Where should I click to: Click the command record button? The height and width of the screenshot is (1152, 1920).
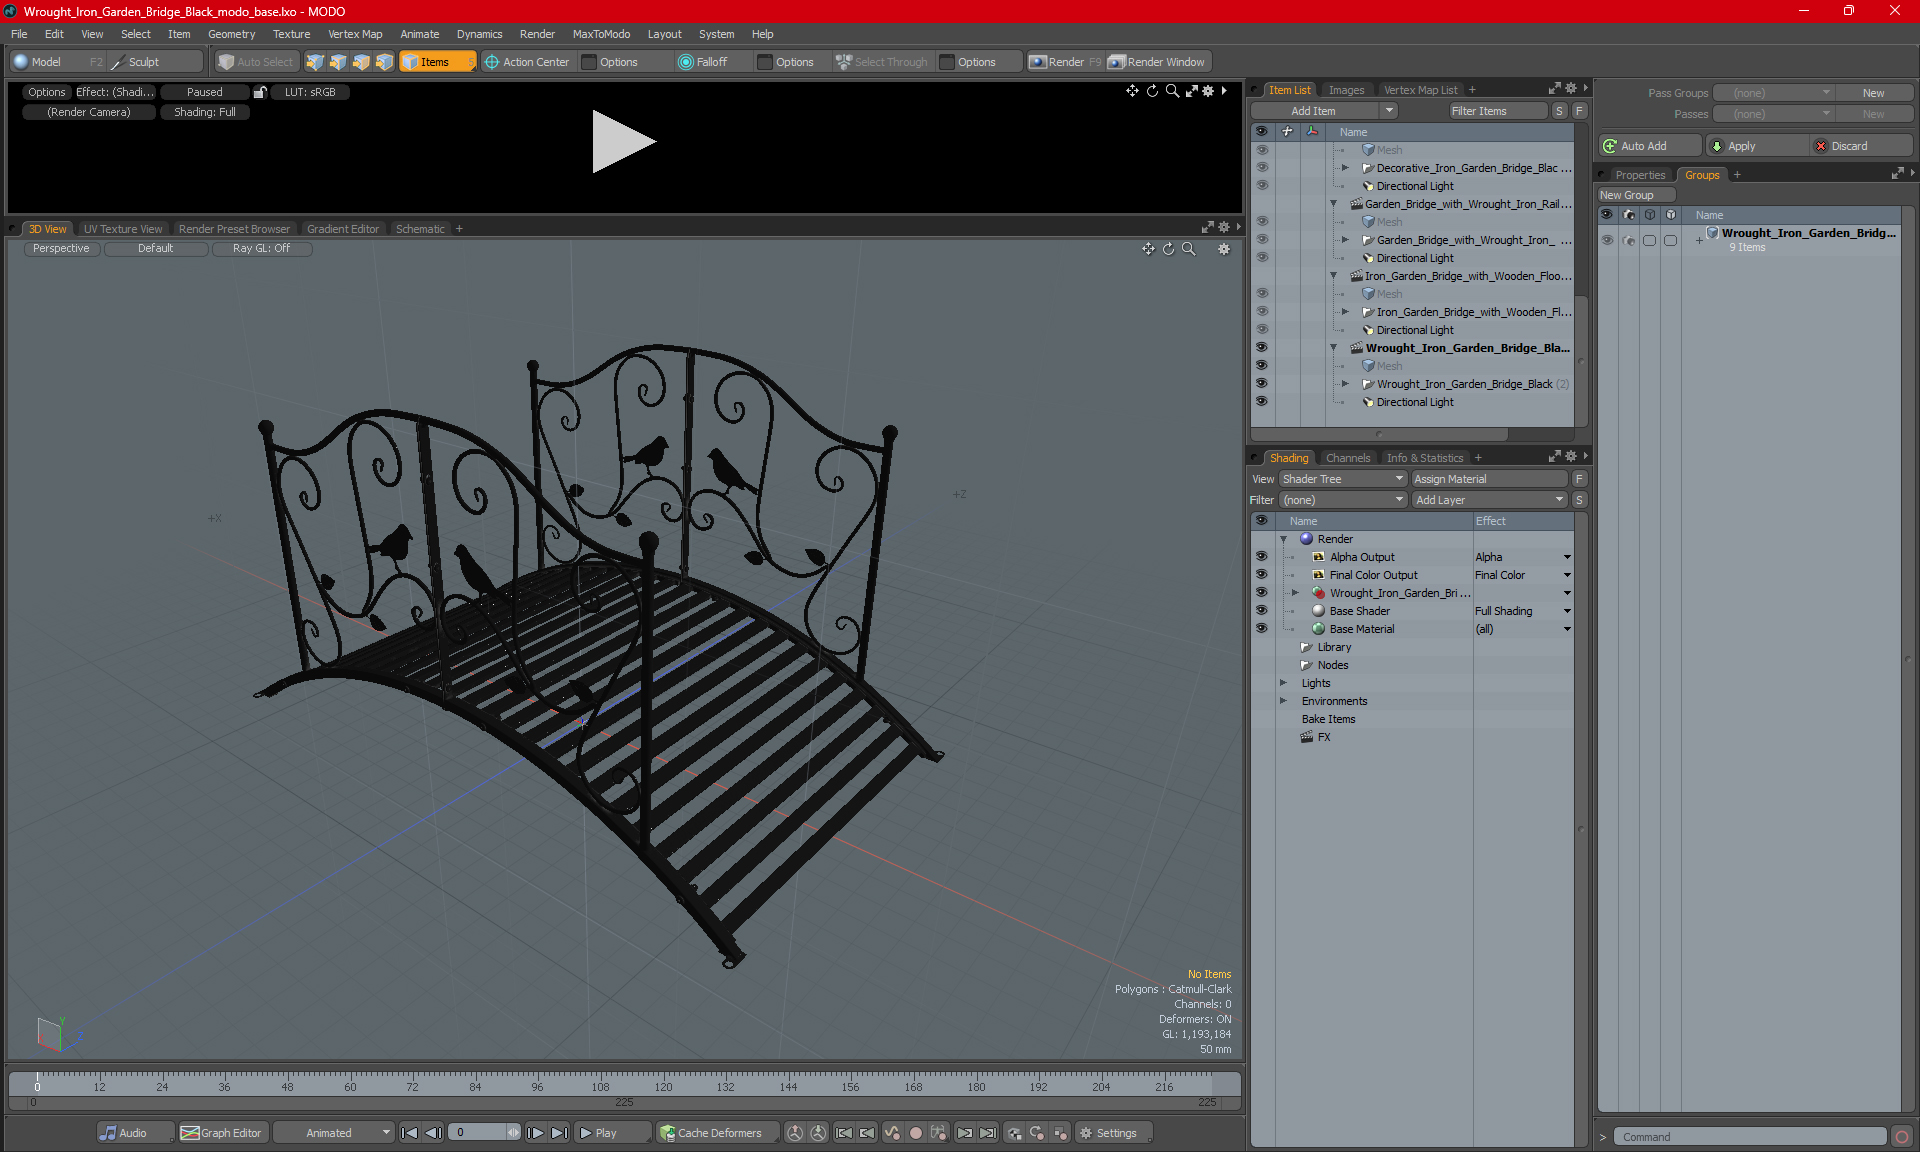(x=1902, y=1137)
